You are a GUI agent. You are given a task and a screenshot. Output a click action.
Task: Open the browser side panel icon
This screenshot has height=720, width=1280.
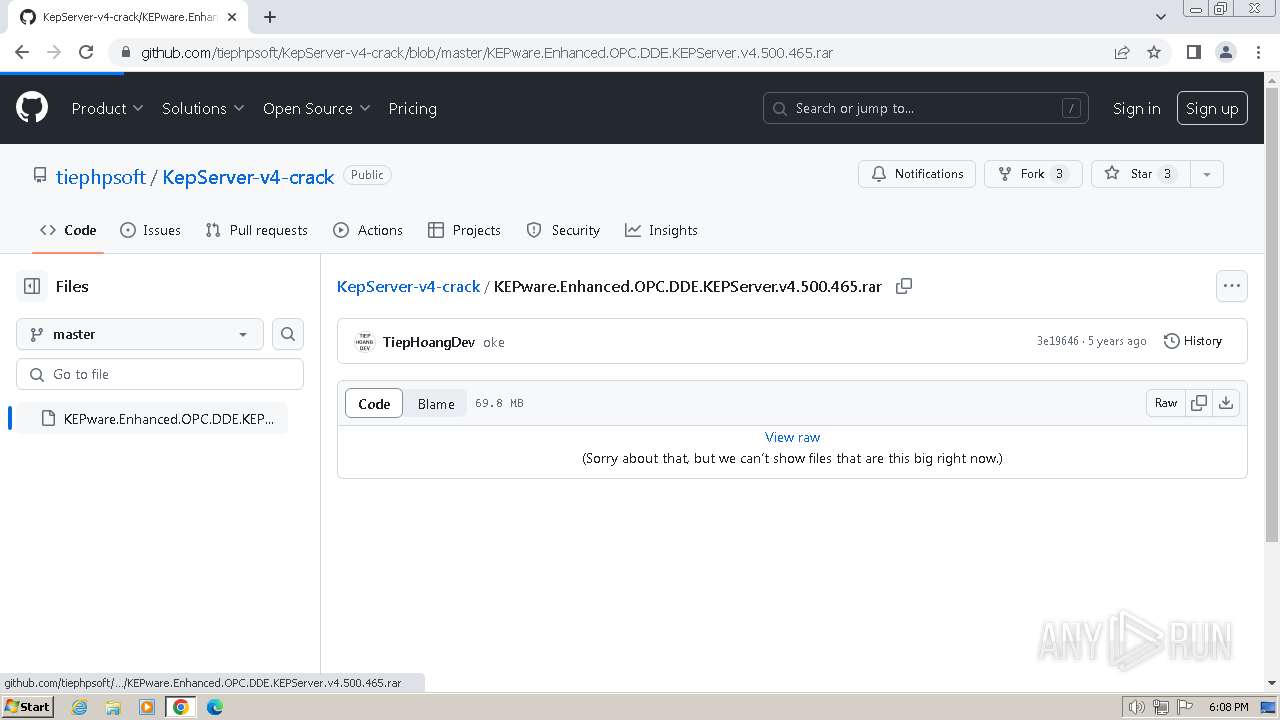[1193, 52]
